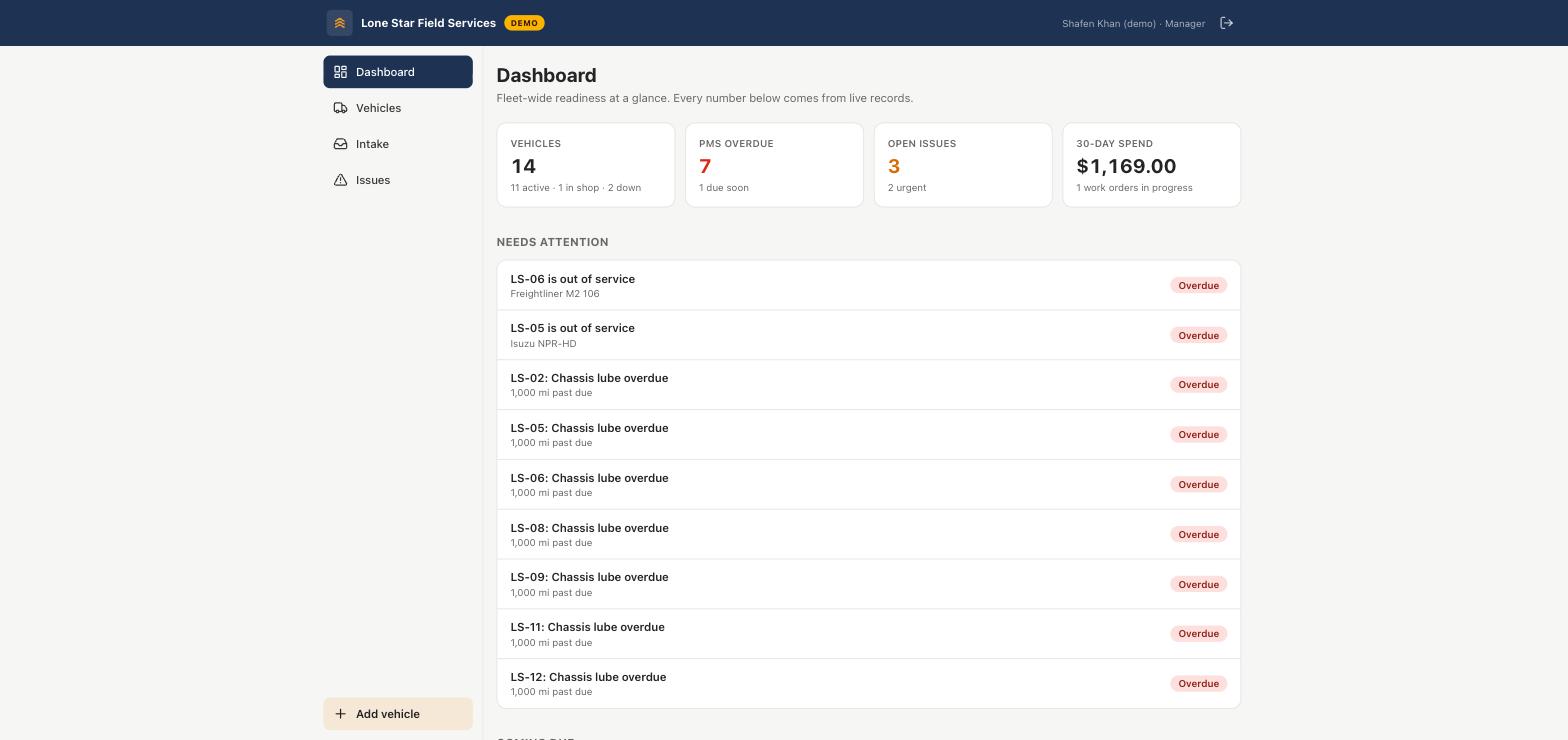Open the Open Issues card showing 3
The image size is (1568, 740).
tap(963, 165)
